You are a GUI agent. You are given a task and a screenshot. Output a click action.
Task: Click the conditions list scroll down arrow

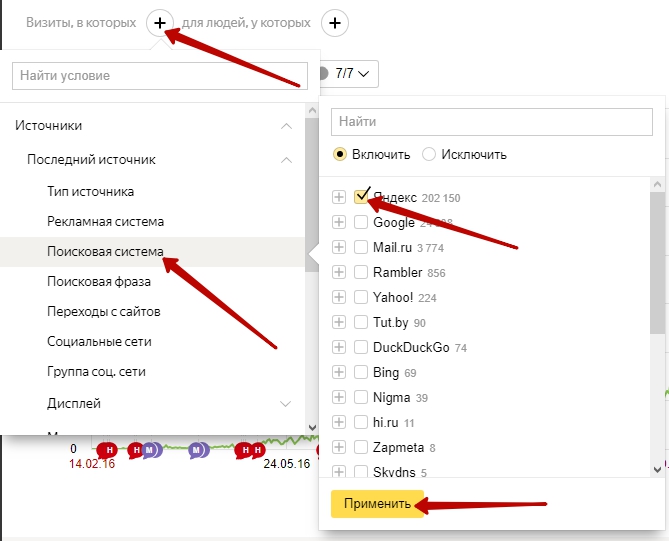[x=312, y=427]
